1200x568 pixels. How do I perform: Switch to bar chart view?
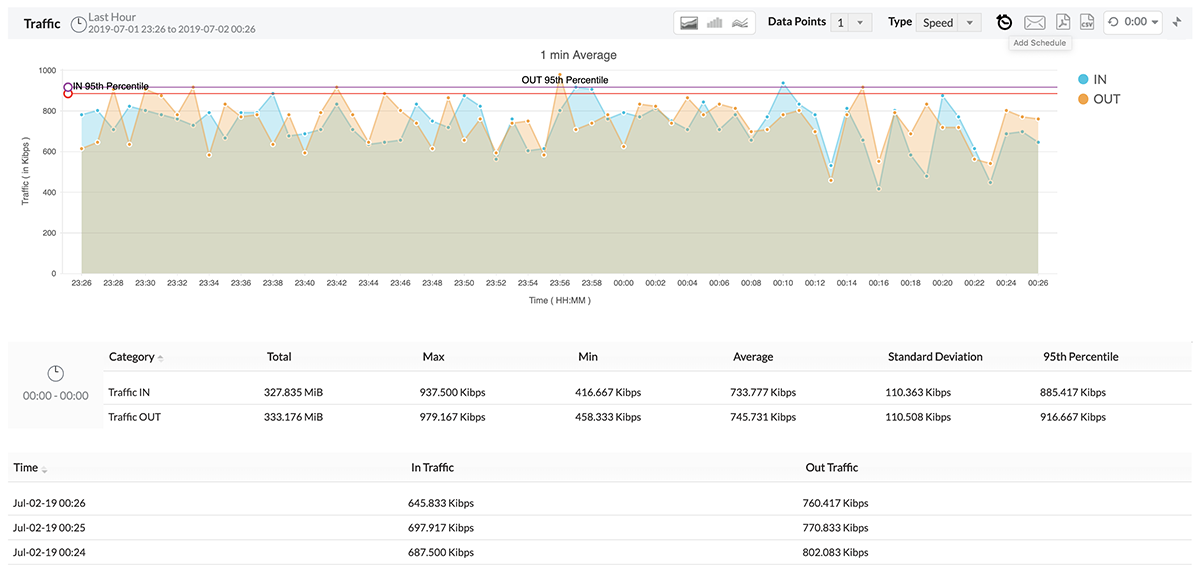(x=714, y=22)
